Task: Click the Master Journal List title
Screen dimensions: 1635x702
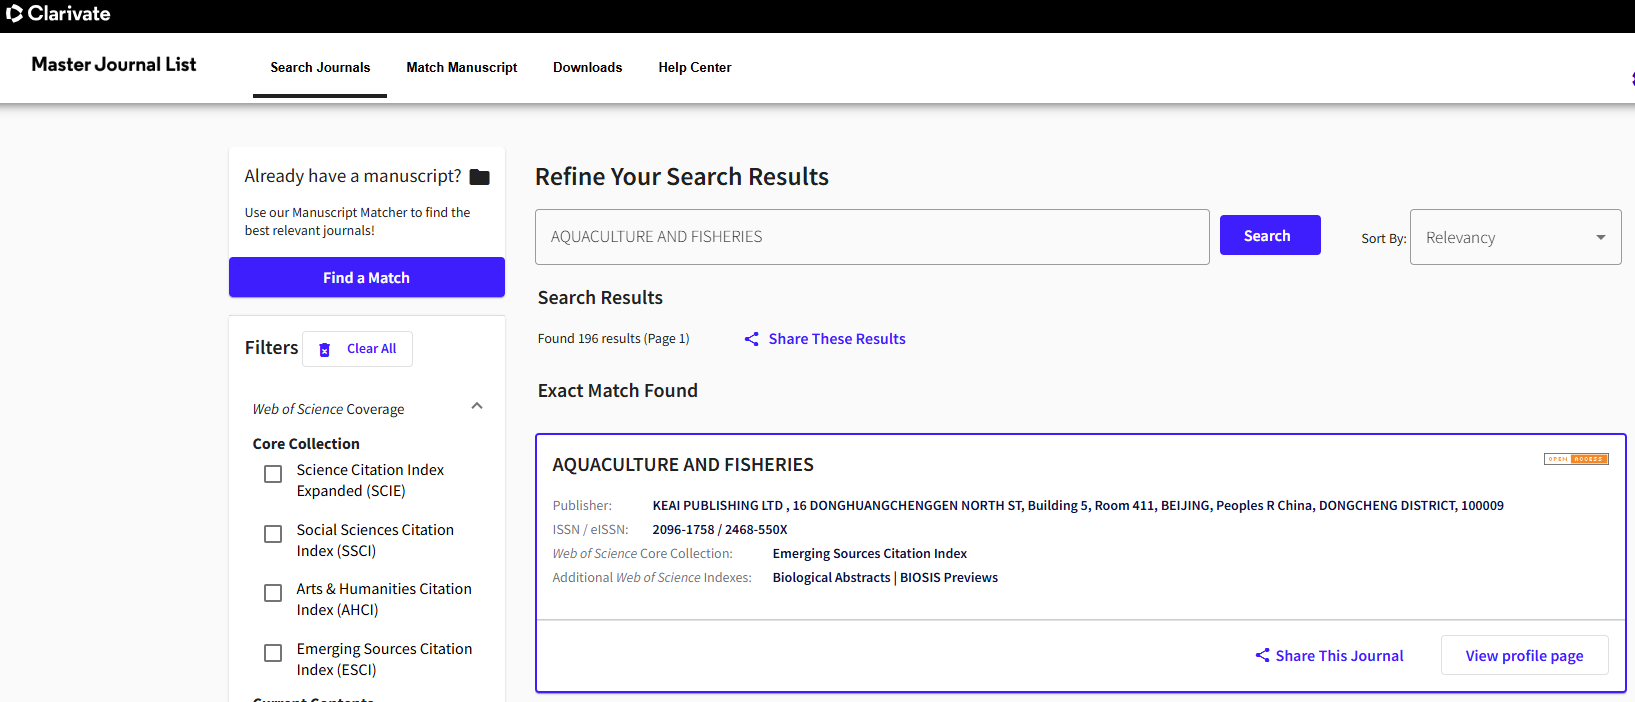Action: point(114,65)
